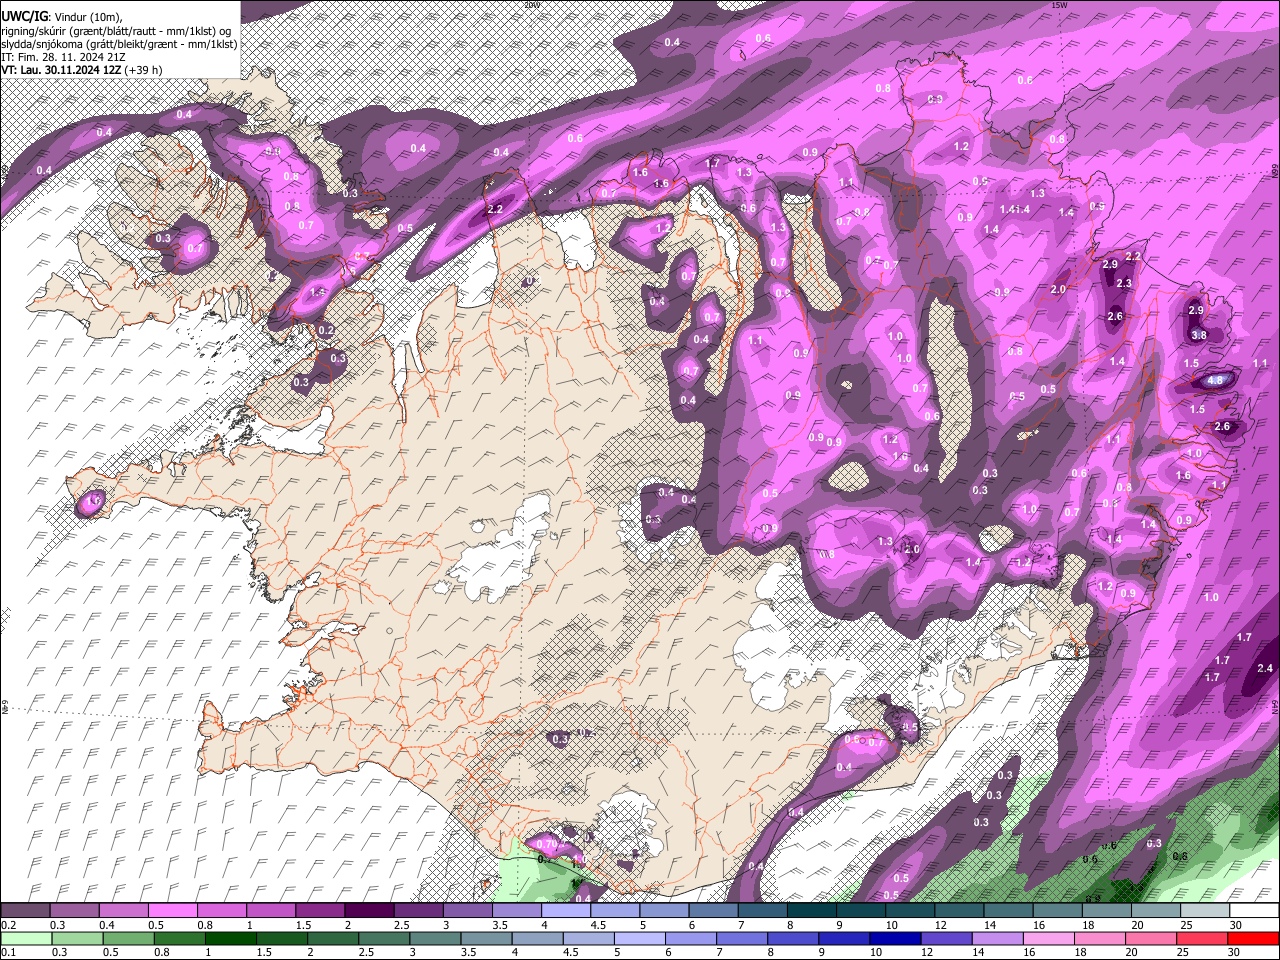Pick snow scale swatch between 0.2 and 0.3

(26, 910)
